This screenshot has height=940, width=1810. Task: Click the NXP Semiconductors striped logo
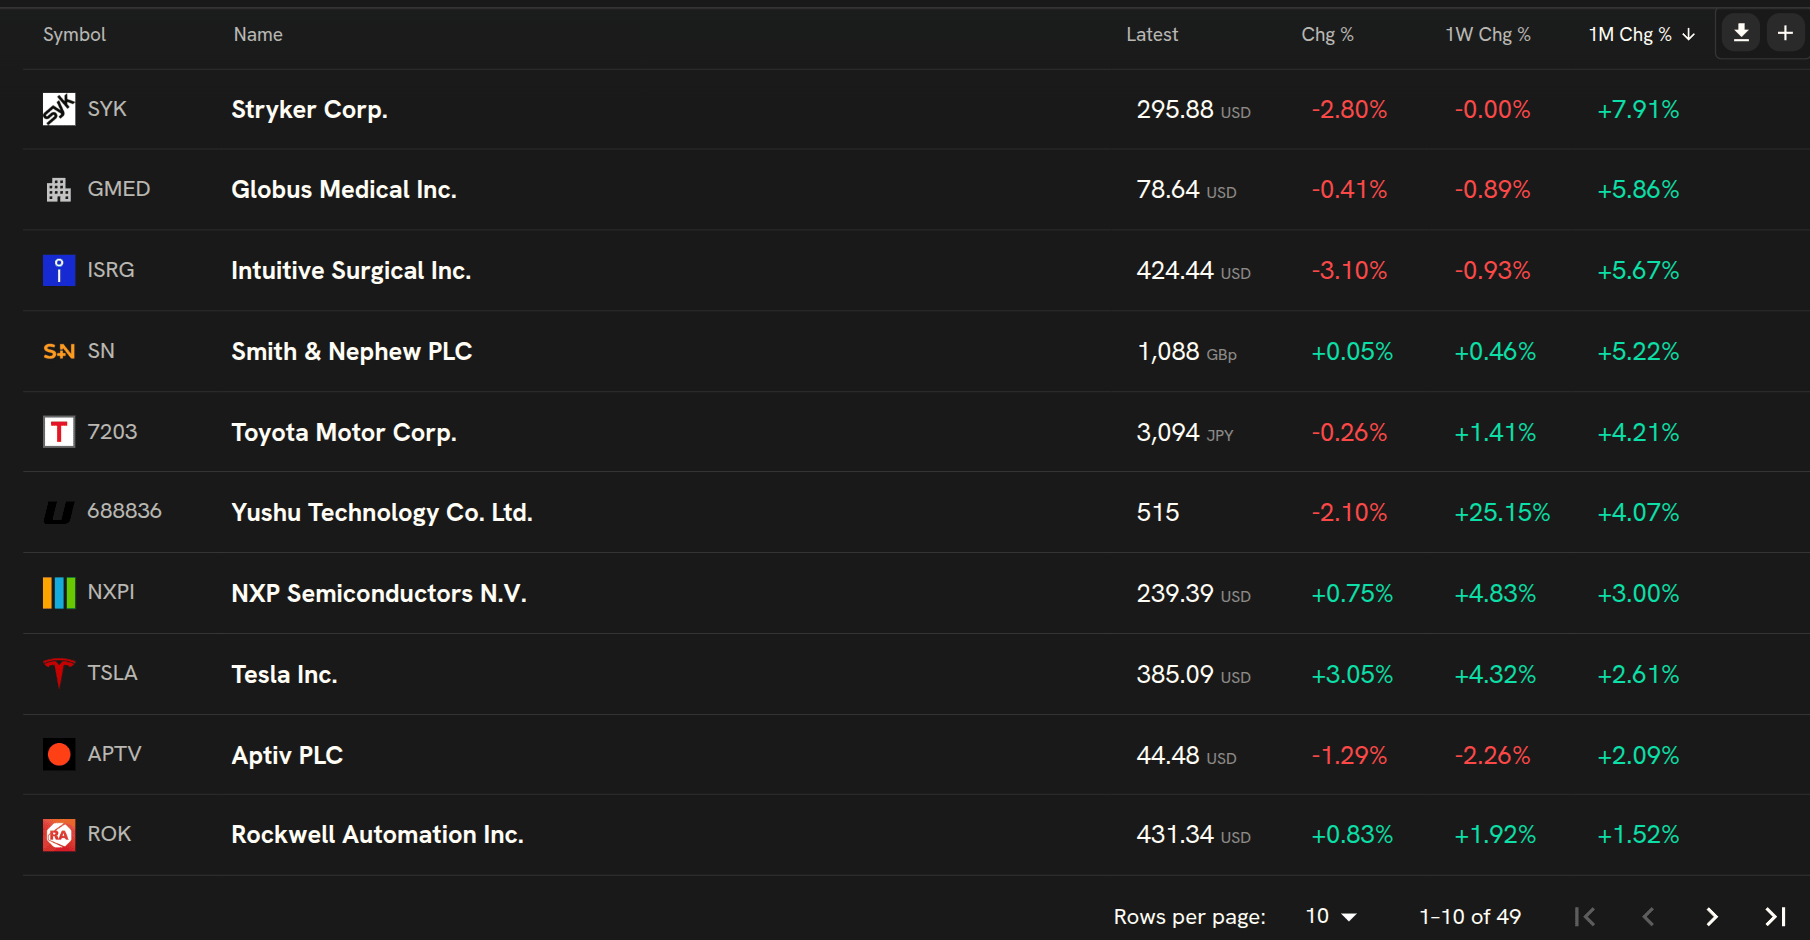pyautogui.click(x=59, y=593)
